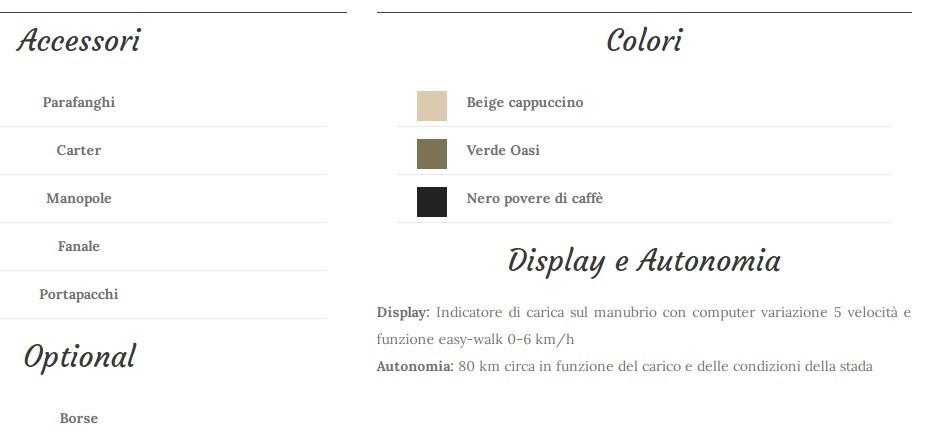Click the Display e Autonomia heading

pos(644,261)
